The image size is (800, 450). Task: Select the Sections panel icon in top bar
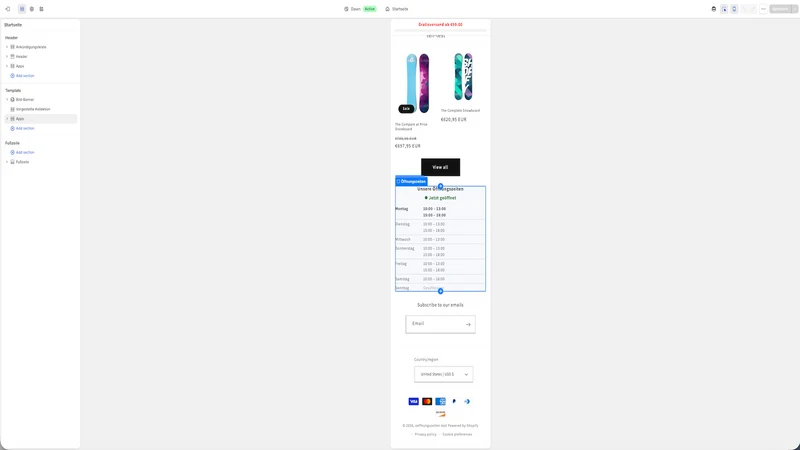click(x=22, y=9)
